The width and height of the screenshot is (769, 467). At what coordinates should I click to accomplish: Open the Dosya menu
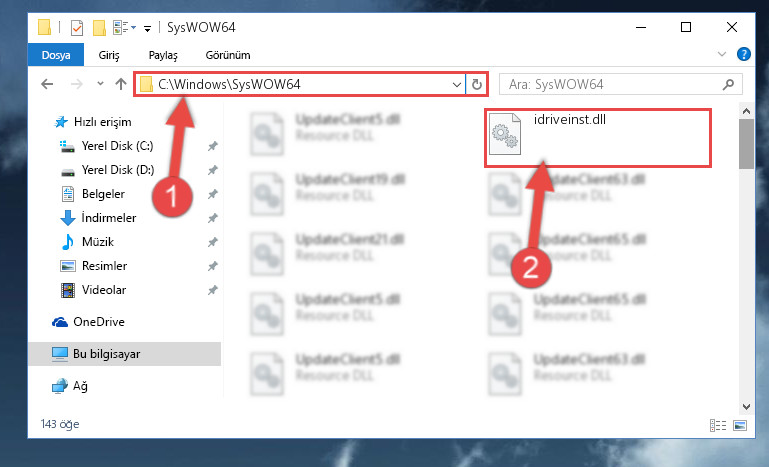point(55,55)
